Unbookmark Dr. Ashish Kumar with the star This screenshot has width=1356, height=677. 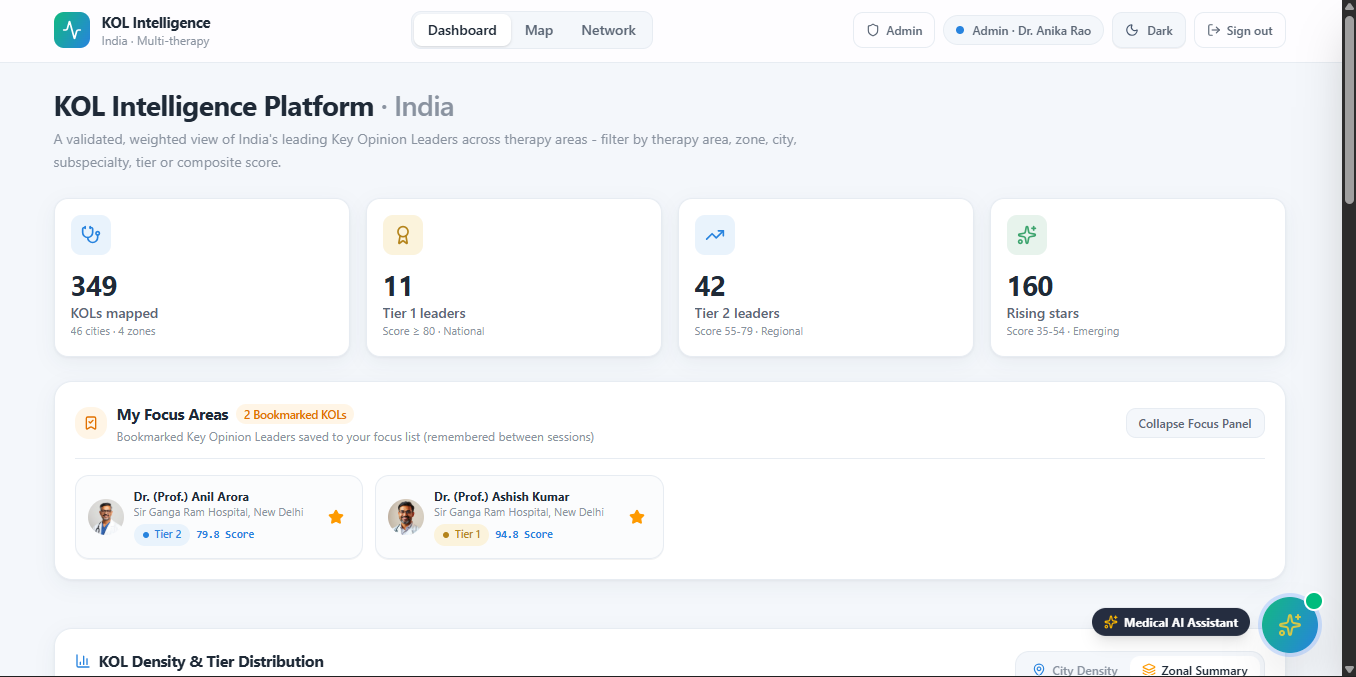(x=637, y=517)
